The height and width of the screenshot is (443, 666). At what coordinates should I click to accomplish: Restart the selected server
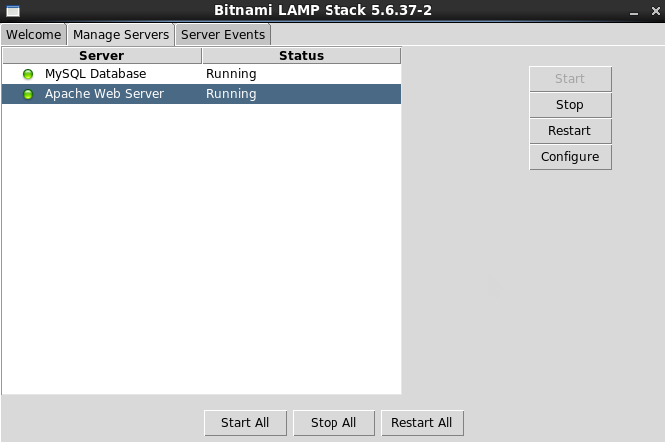[x=570, y=131]
